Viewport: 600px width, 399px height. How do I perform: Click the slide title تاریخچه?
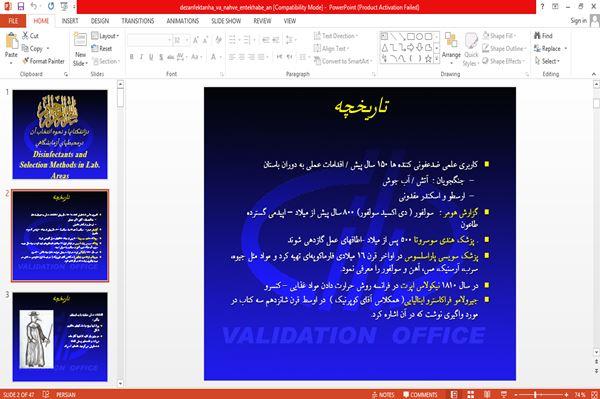(361, 108)
